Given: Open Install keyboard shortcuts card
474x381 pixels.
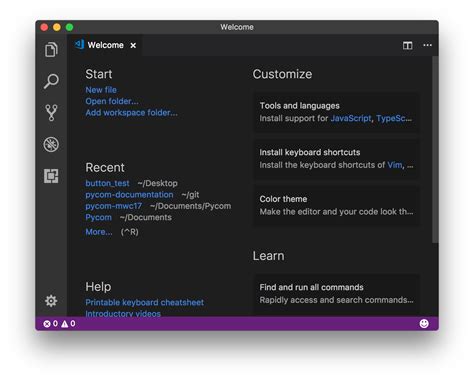Looking at the screenshot, I should 337,159.
